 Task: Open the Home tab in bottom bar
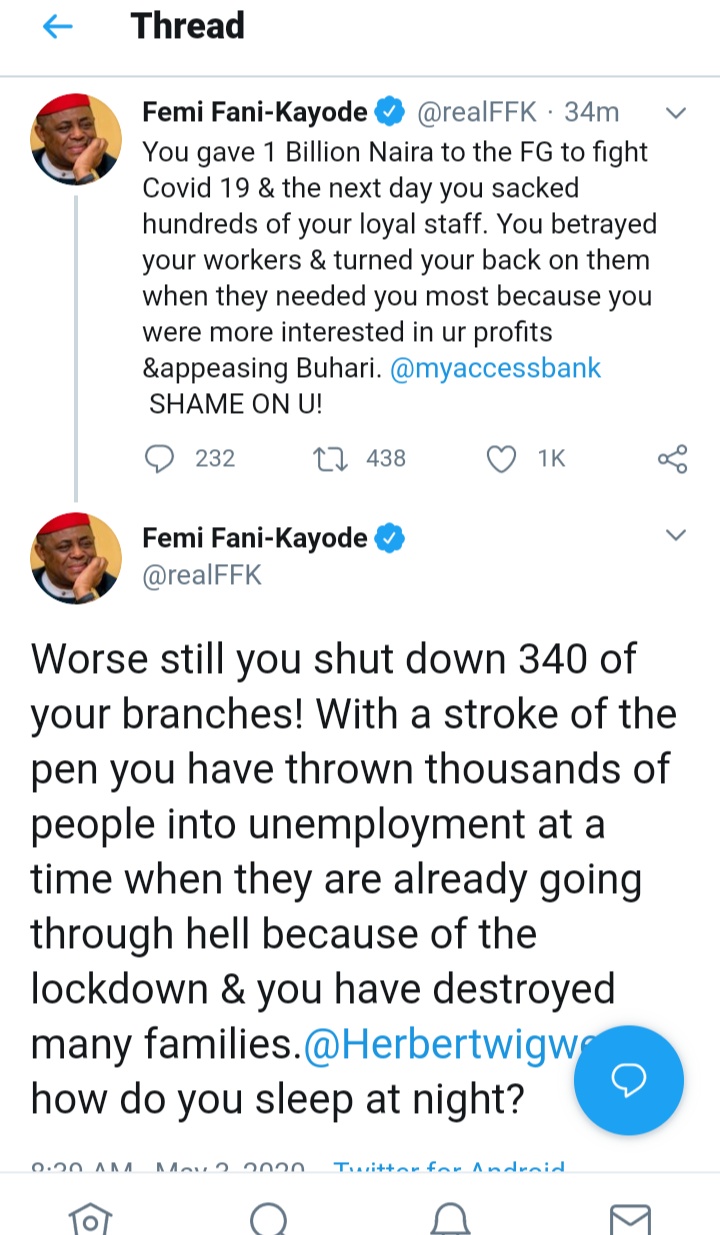click(90, 1218)
